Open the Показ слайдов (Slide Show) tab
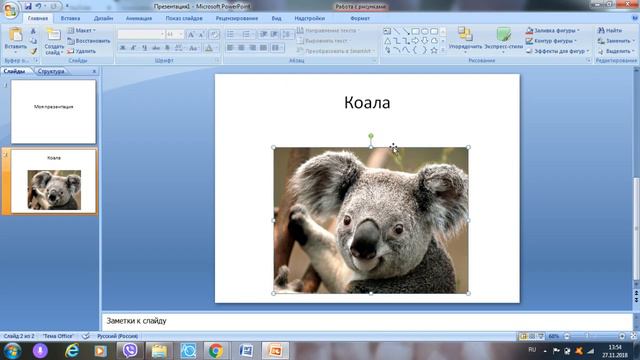 (184, 18)
